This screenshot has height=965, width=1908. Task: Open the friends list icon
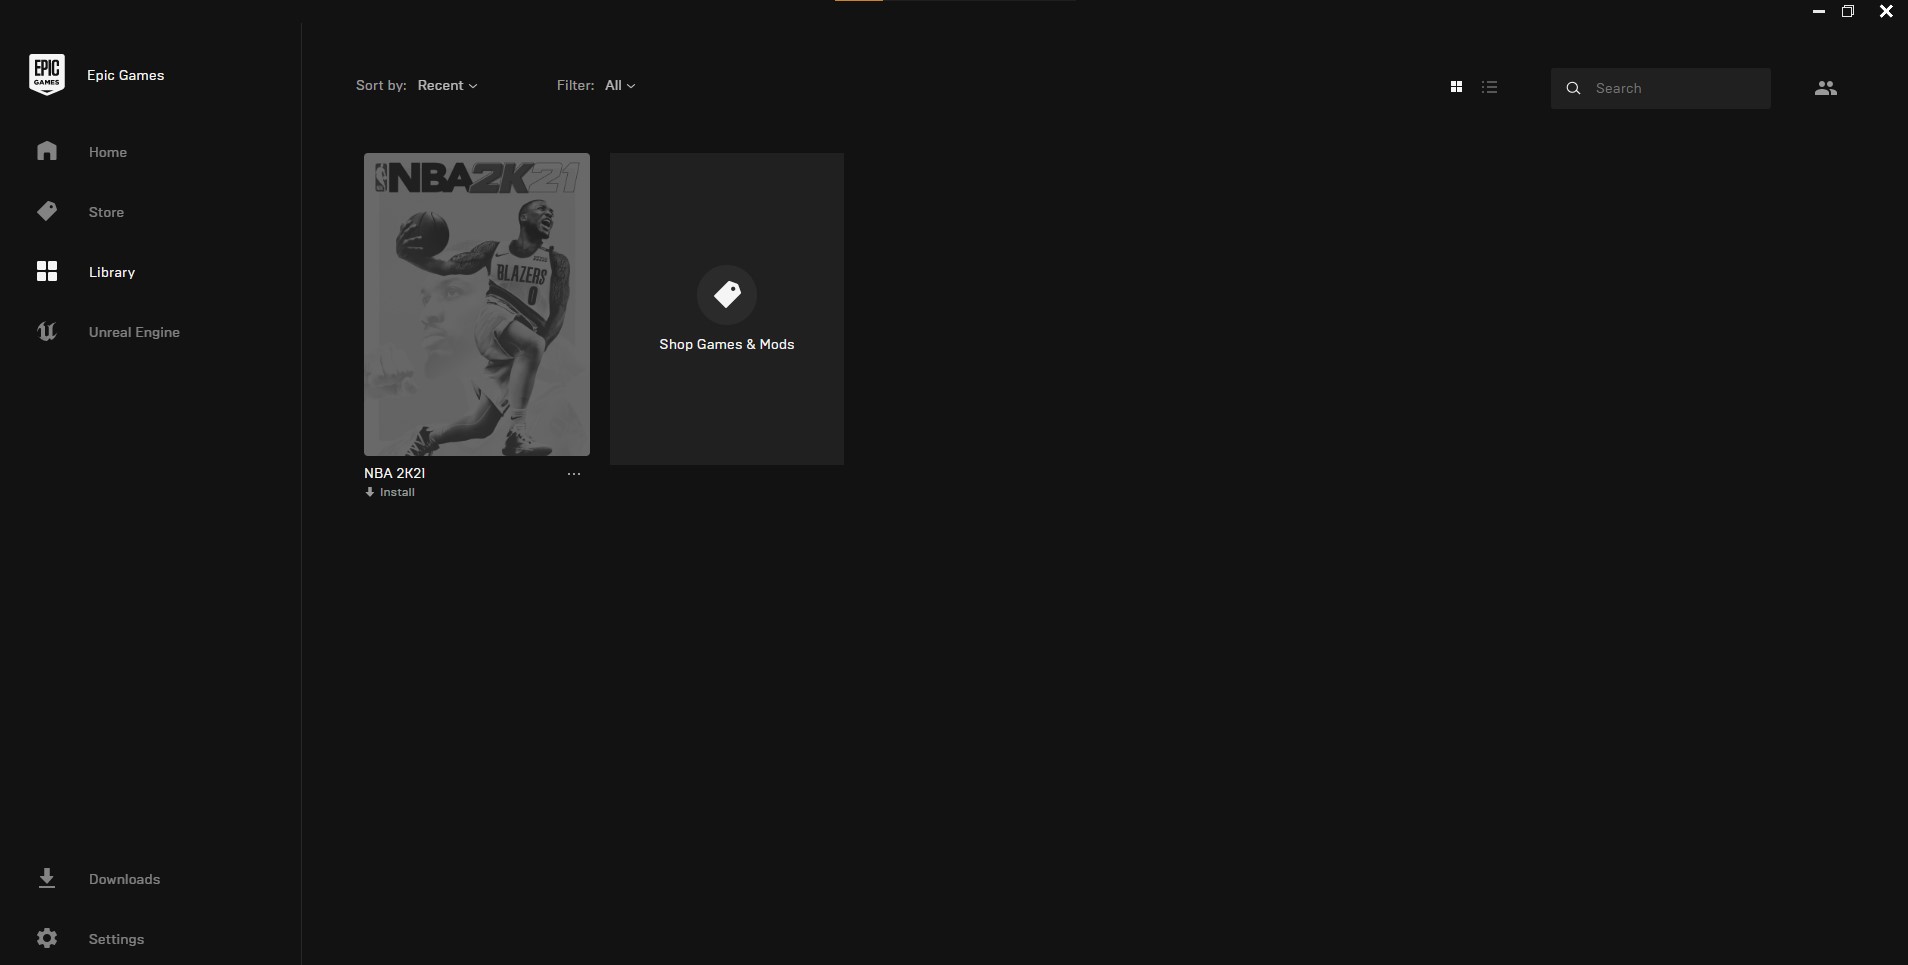pos(1825,88)
